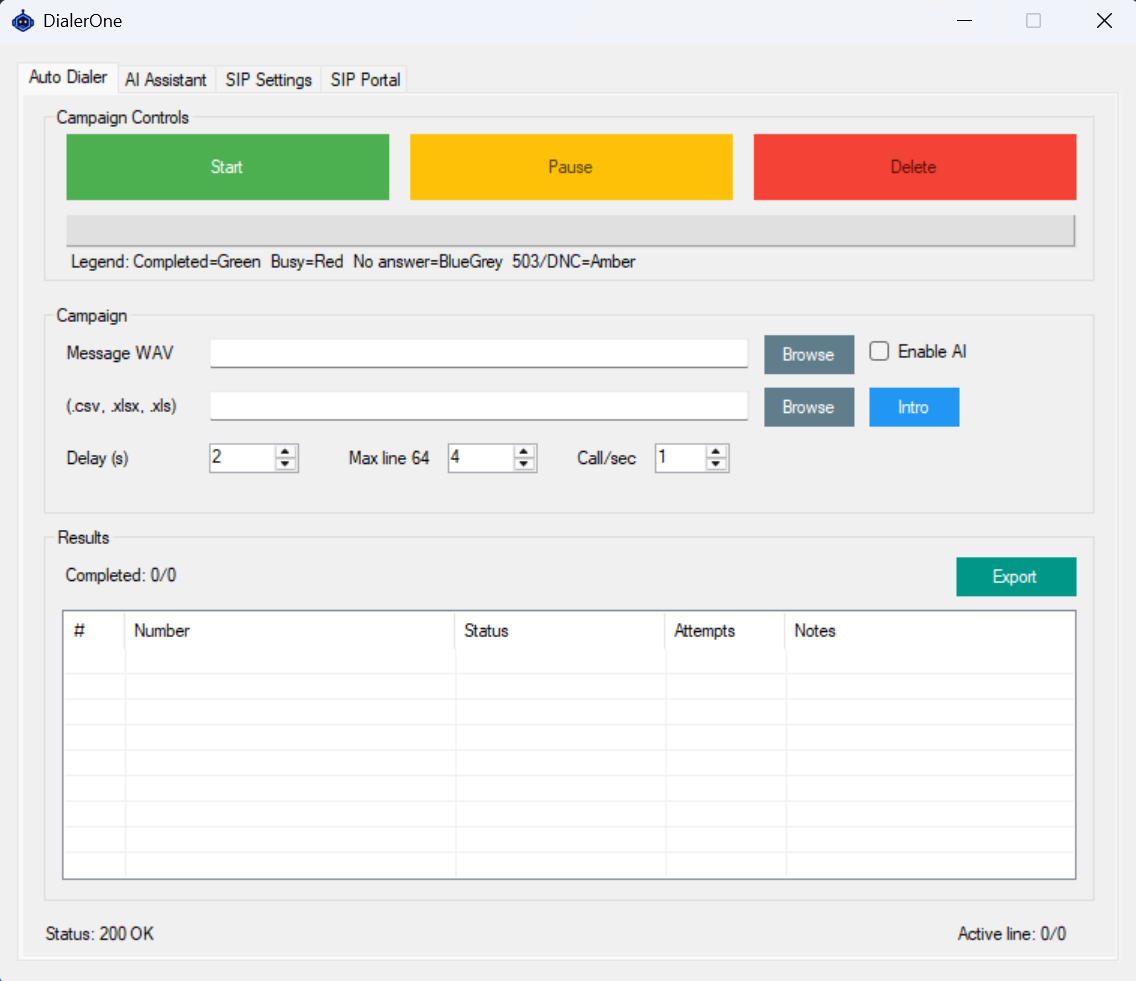The image size is (1136, 981).
Task: Open the SIP Settings tab
Action: pos(268,80)
